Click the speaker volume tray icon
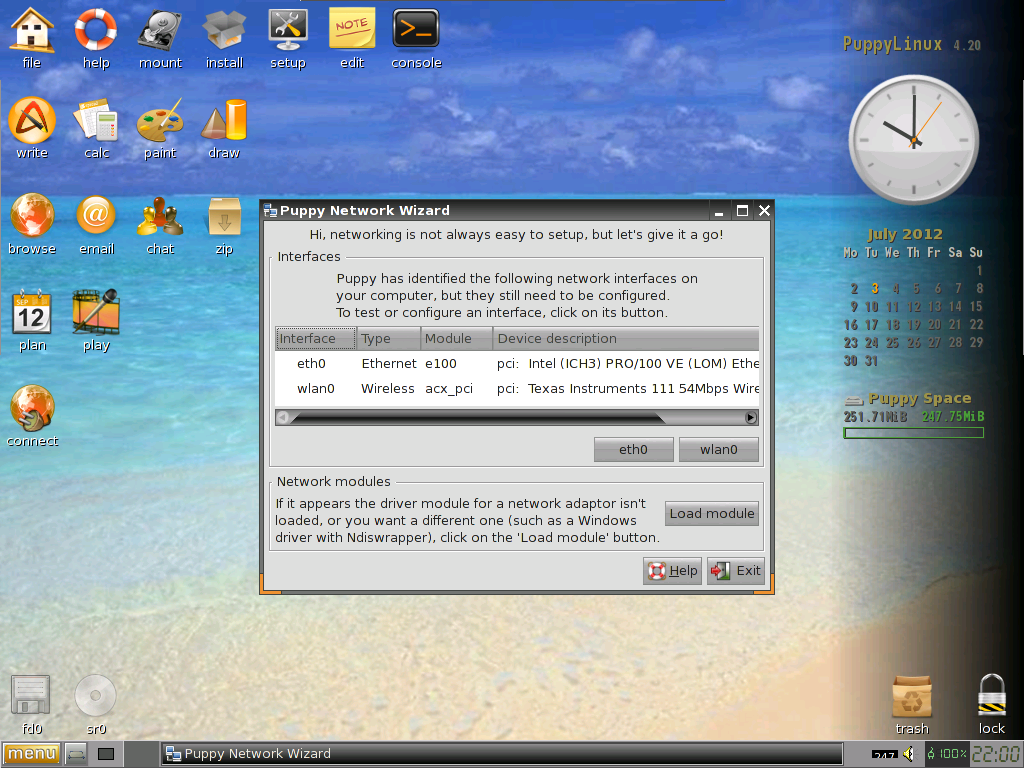This screenshot has width=1024, height=768. pos(909,754)
